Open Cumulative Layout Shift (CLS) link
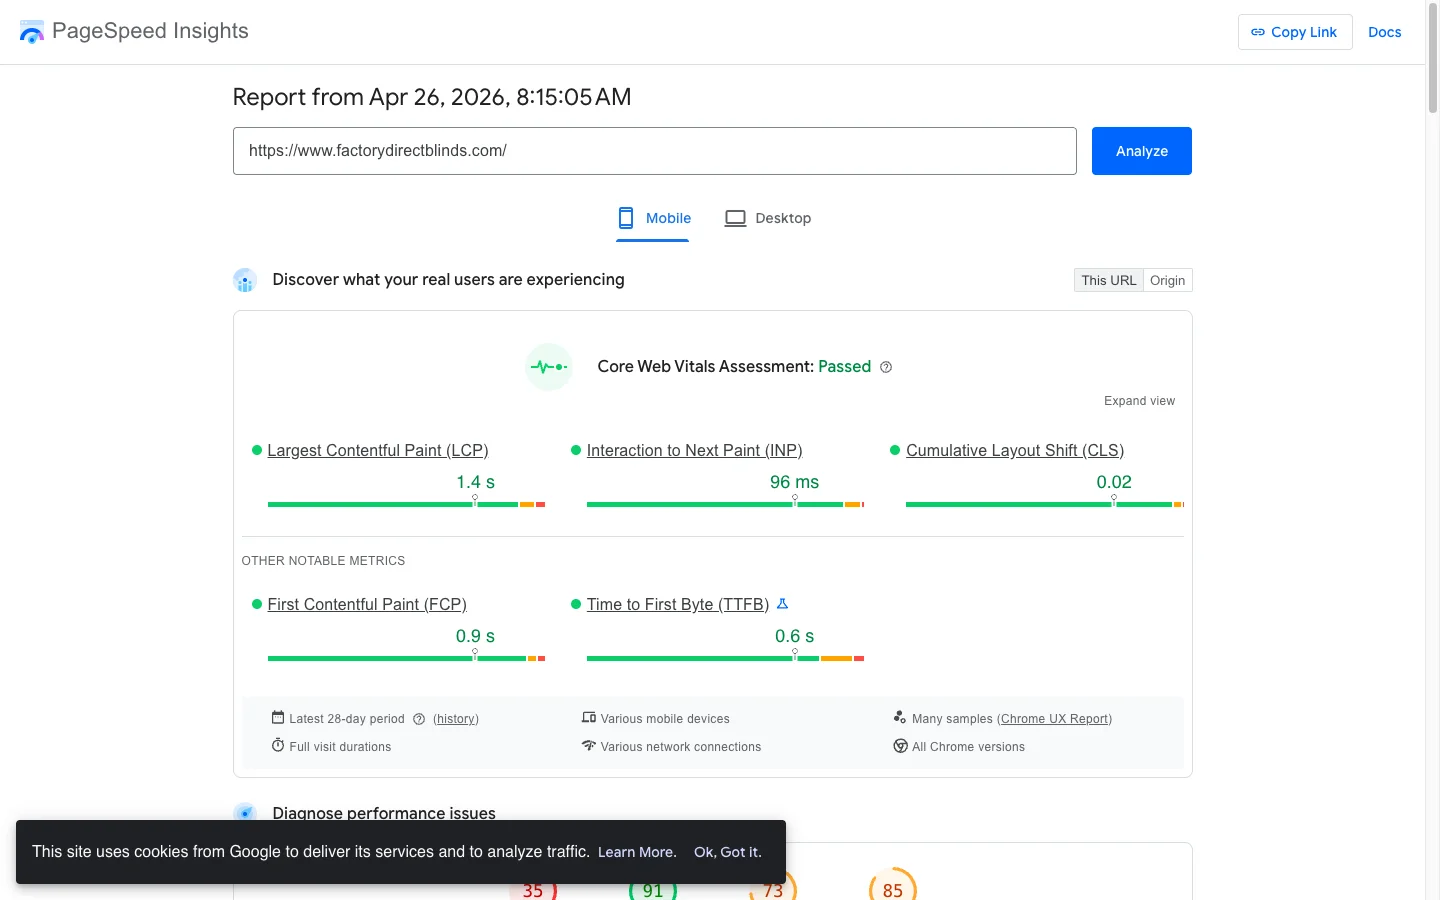Viewport: 1440px width, 900px height. (1015, 451)
